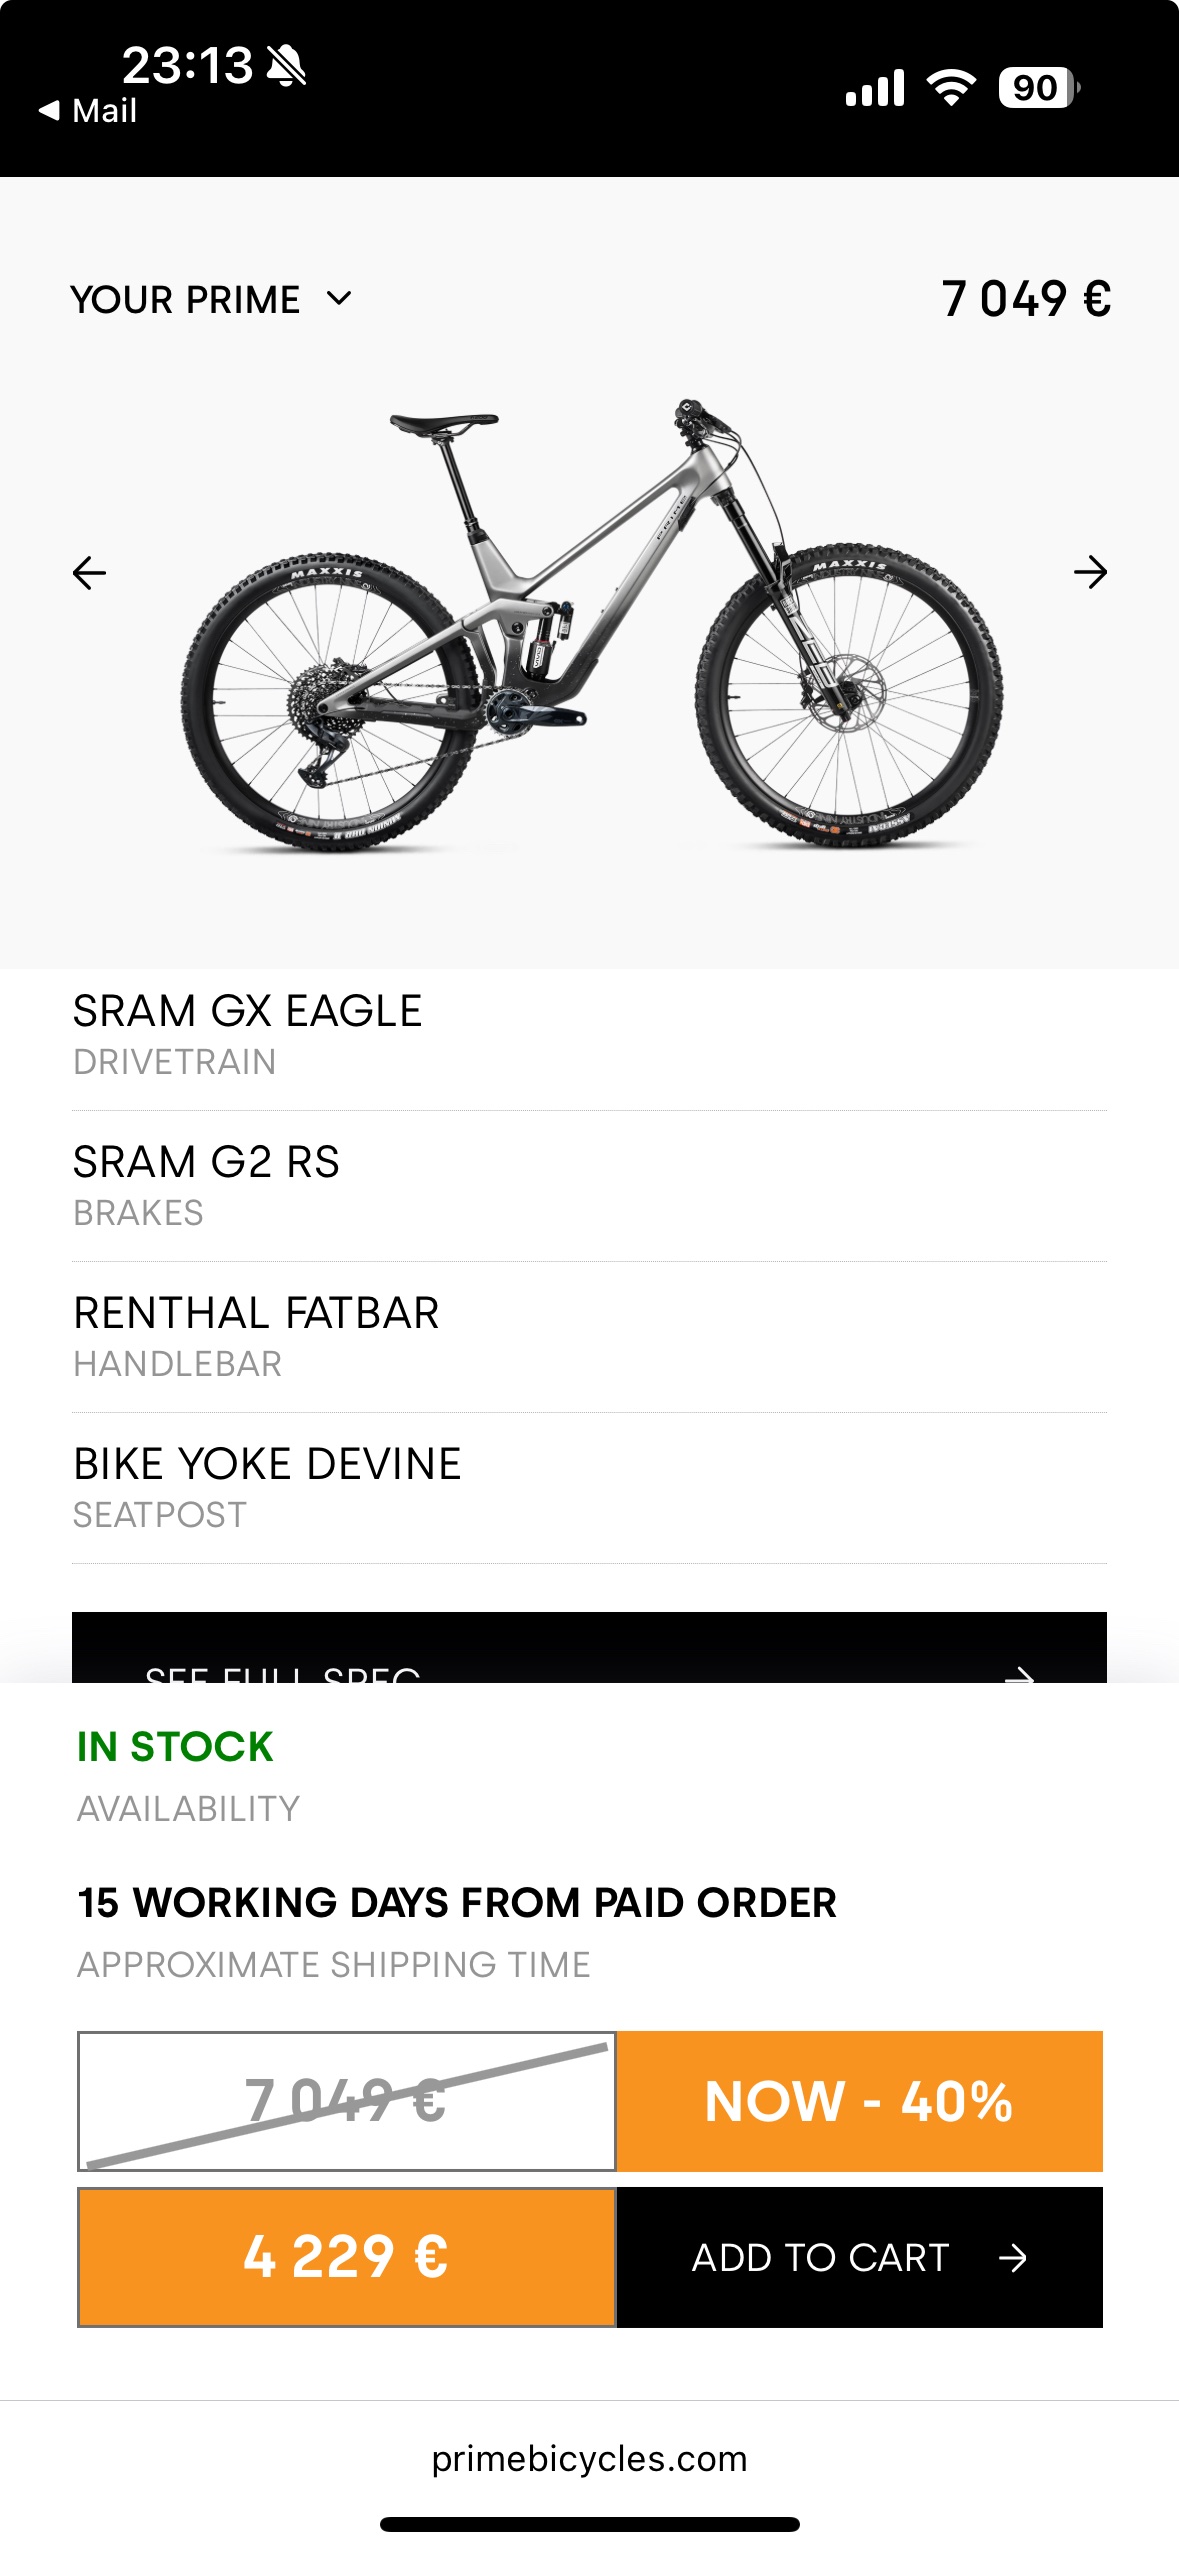Tap the battery level indicator
The width and height of the screenshot is (1179, 2556).
(1038, 88)
